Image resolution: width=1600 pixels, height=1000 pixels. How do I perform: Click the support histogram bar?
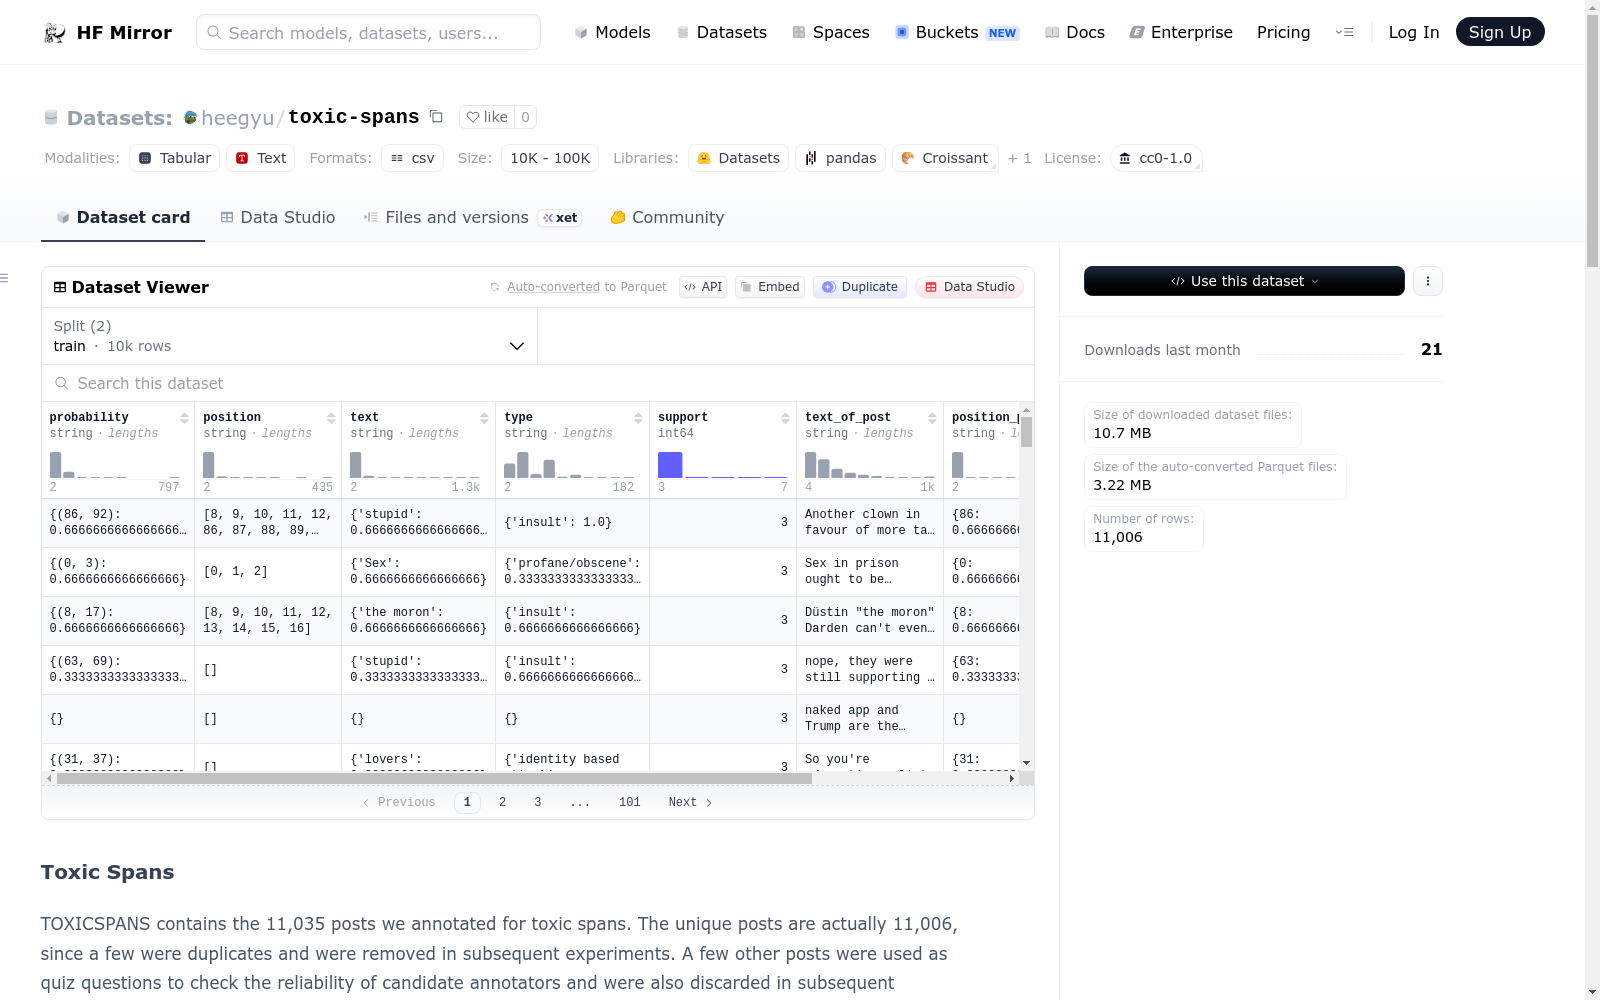(x=670, y=465)
